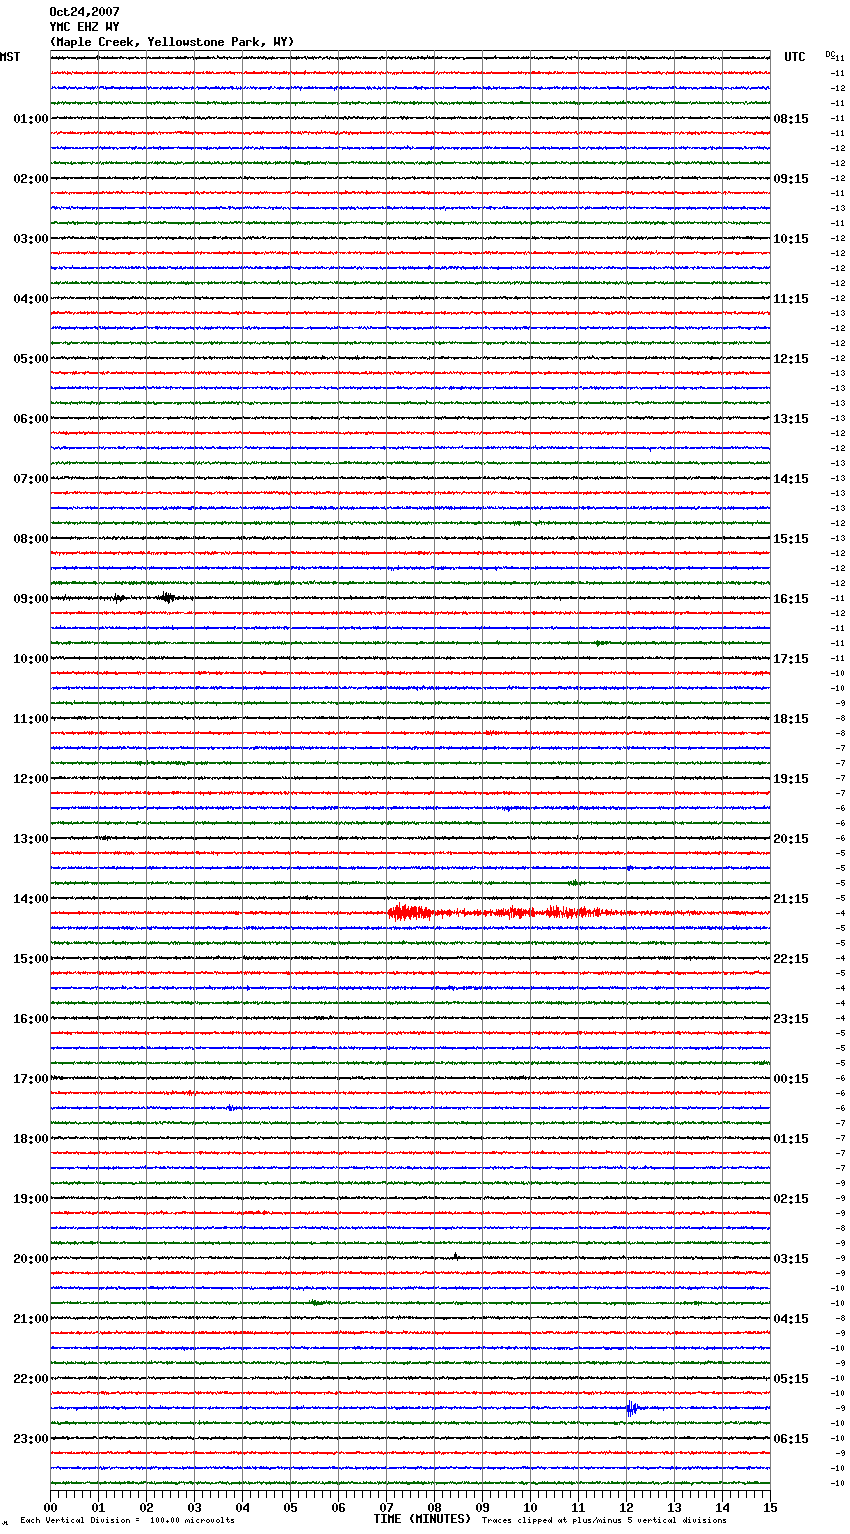The height and width of the screenshot is (1534, 850).
Task: Pick the 06:15 UTC time label
Action: coord(791,1439)
